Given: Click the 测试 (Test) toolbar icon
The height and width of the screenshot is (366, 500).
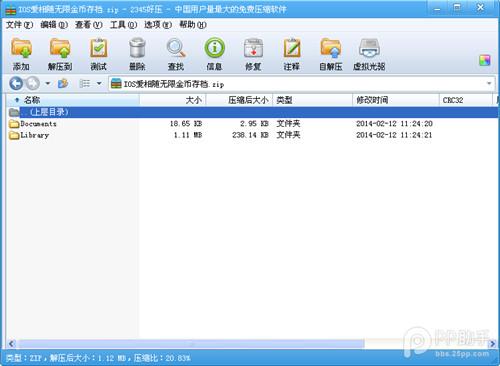Looking at the screenshot, I should (99, 49).
